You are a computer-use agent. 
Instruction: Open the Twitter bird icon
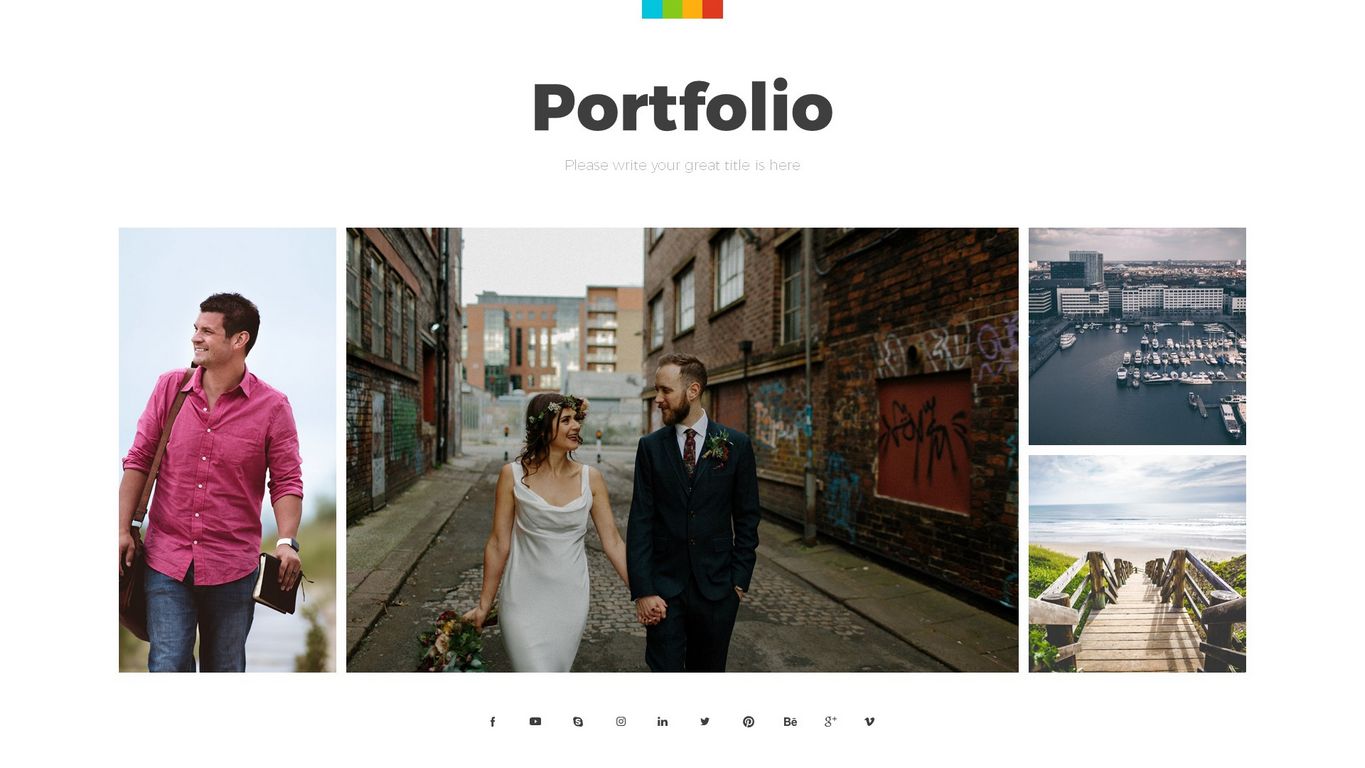click(705, 721)
